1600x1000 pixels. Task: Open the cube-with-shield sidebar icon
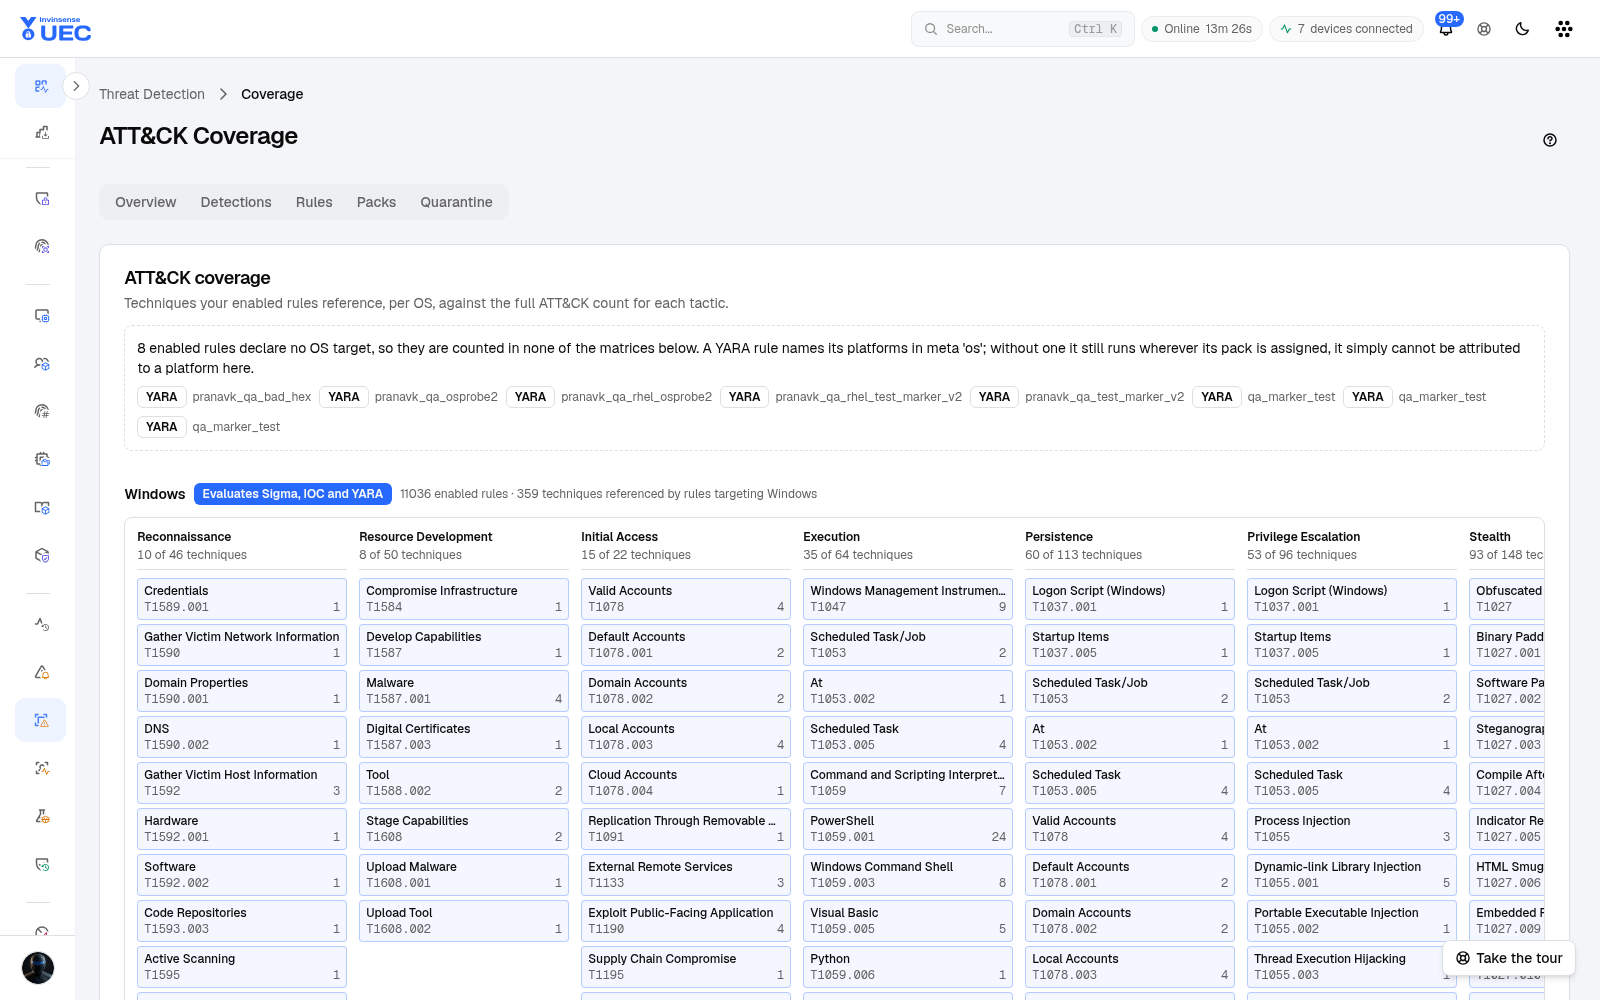tap(41, 555)
